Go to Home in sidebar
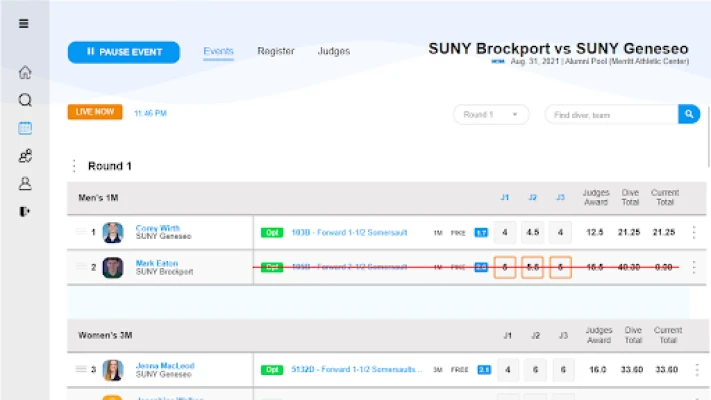The image size is (711, 400). tap(25, 72)
